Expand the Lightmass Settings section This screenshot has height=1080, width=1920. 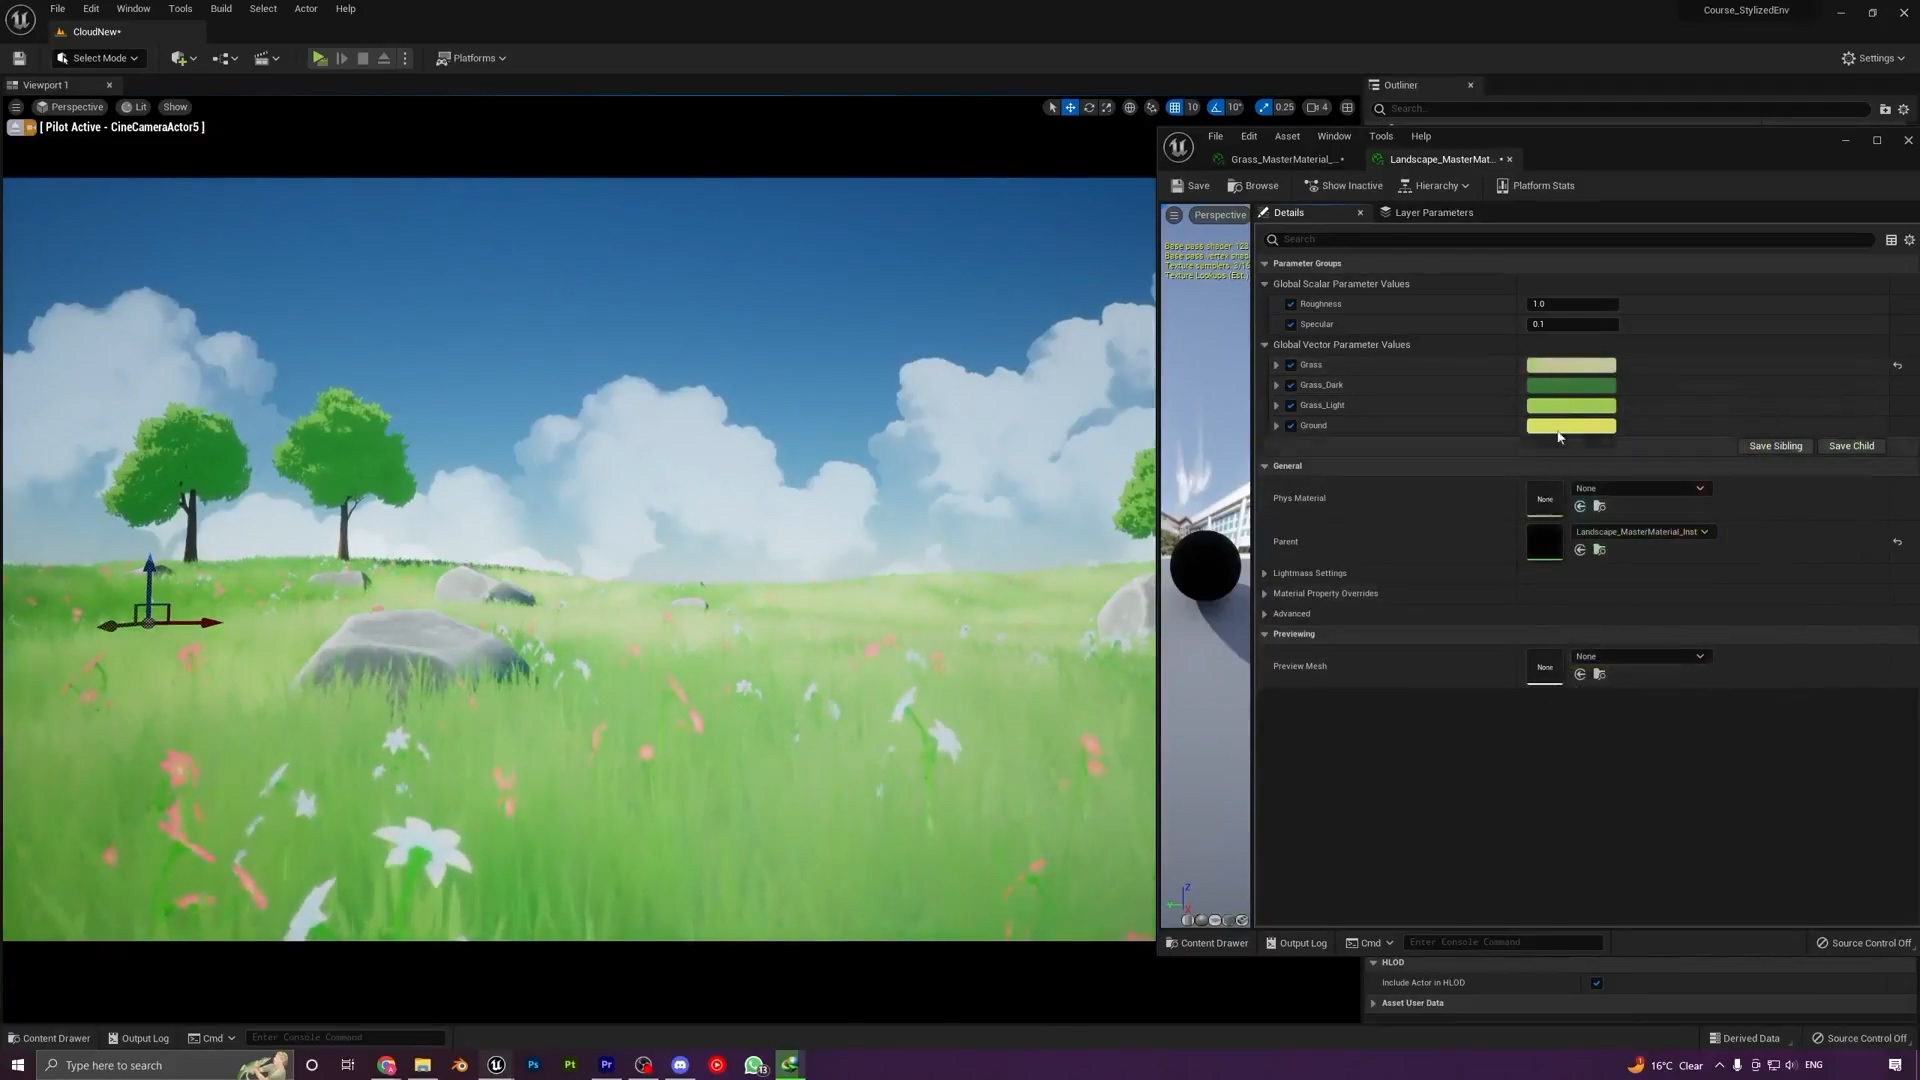coord(1265,572)
